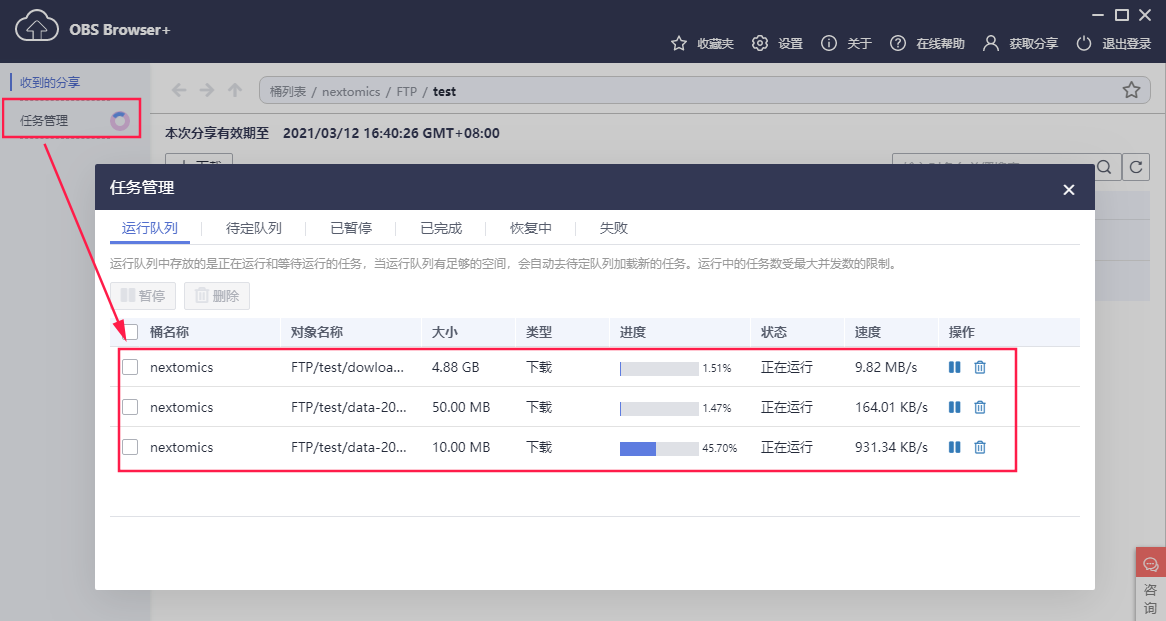The height and width of the screenshot is (621, 1166).
Task: Click the 速度 column header
Action: (x=868, y=332)
